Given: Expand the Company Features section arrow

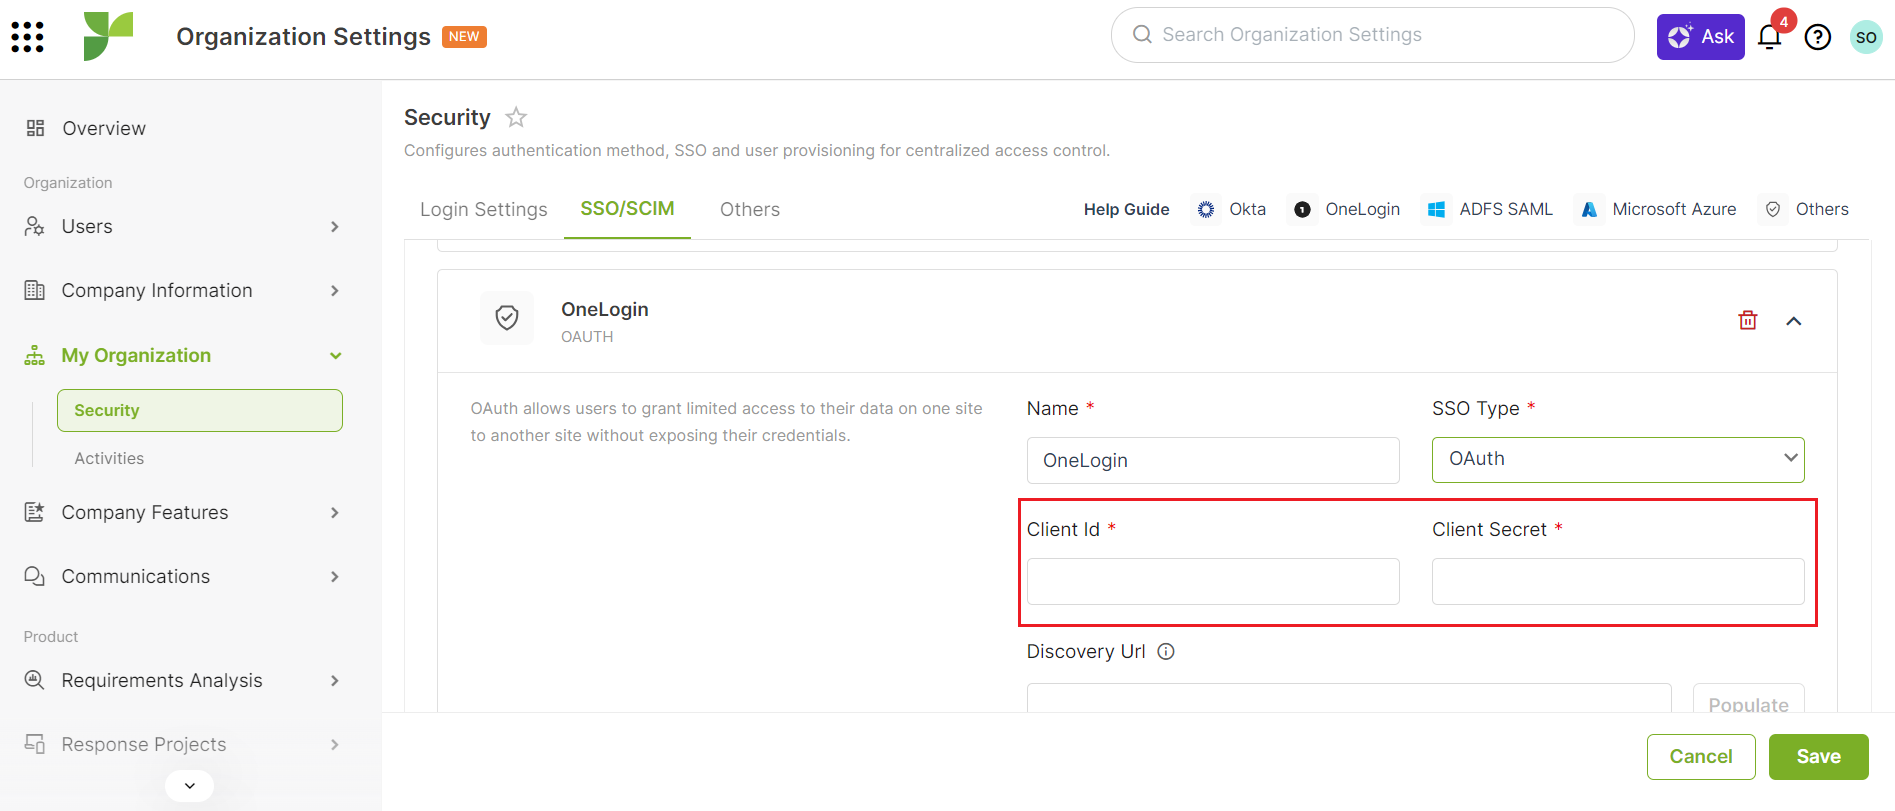Looking at the screenshot, I should coord(335,513).
